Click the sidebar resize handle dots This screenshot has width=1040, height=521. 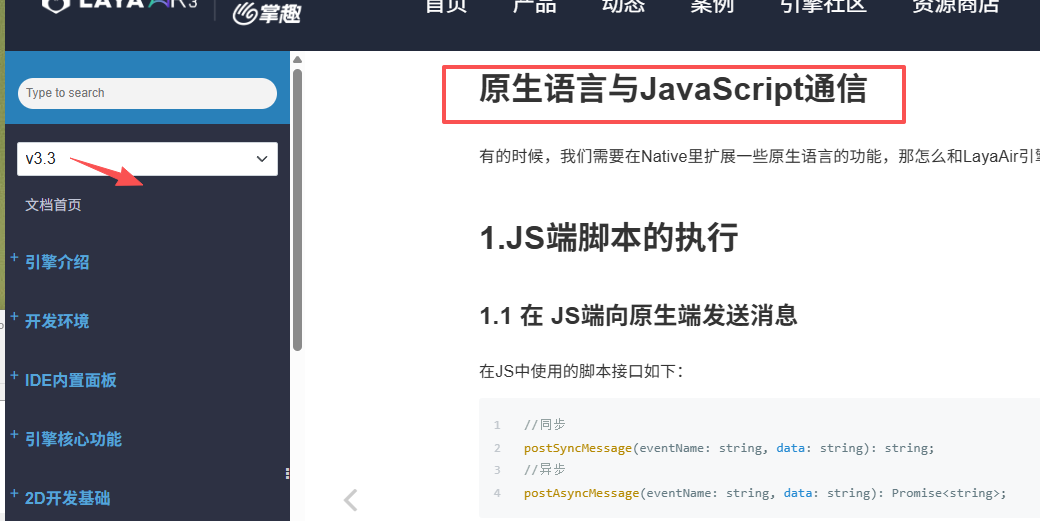tap(288, 473)
